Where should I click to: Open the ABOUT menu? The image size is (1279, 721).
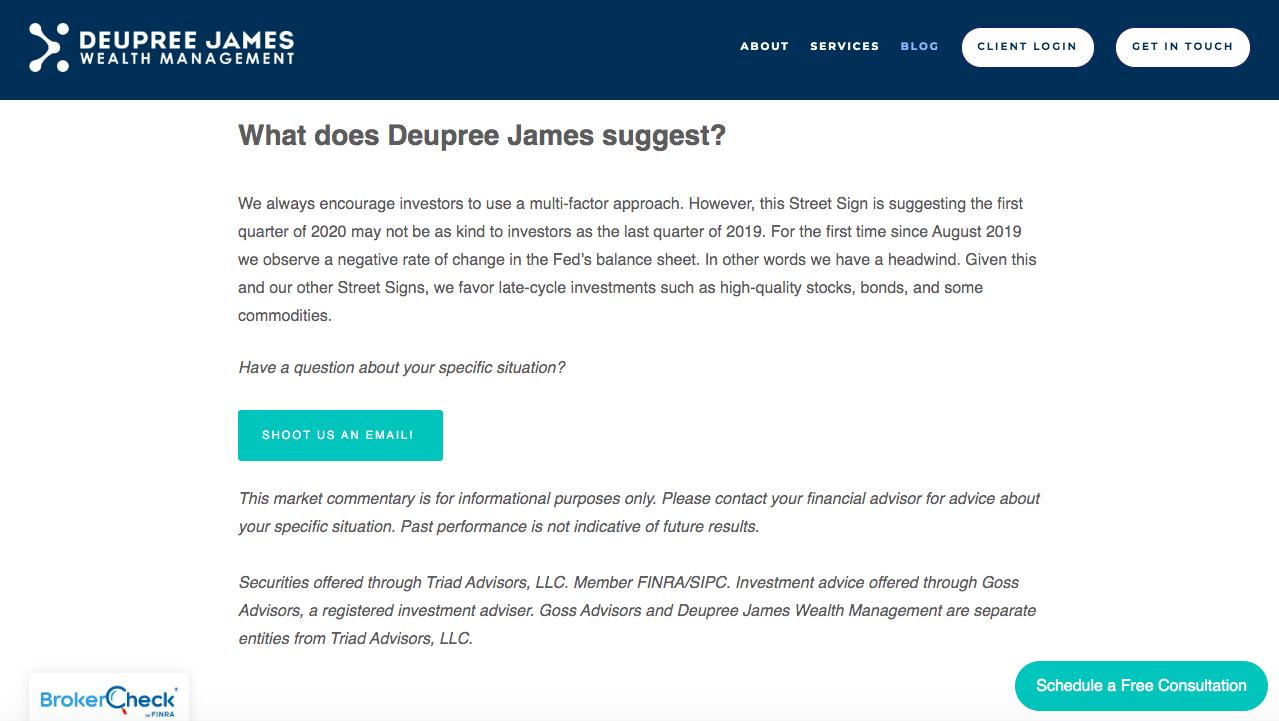point(764,46)
